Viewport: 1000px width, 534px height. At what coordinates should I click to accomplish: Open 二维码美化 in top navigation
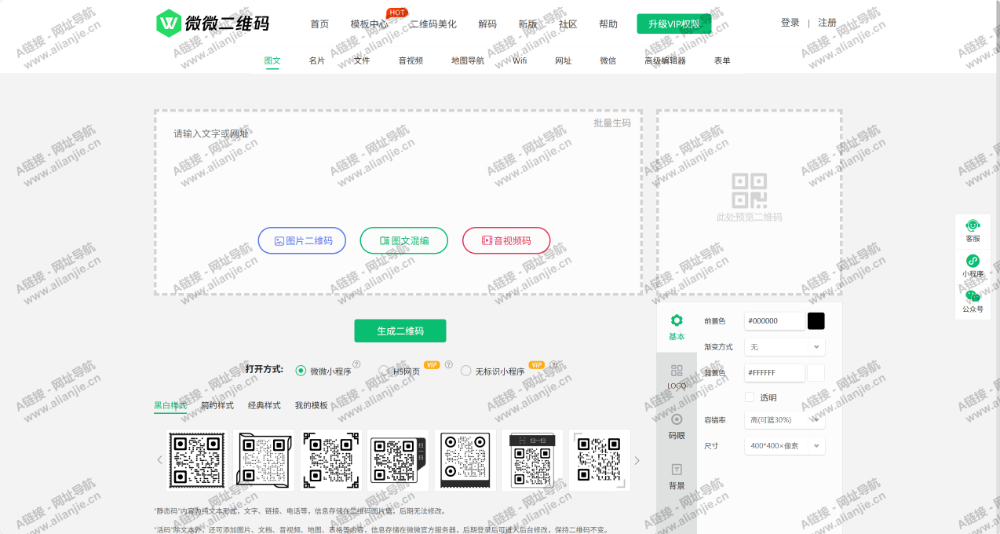tap(433, 24)
